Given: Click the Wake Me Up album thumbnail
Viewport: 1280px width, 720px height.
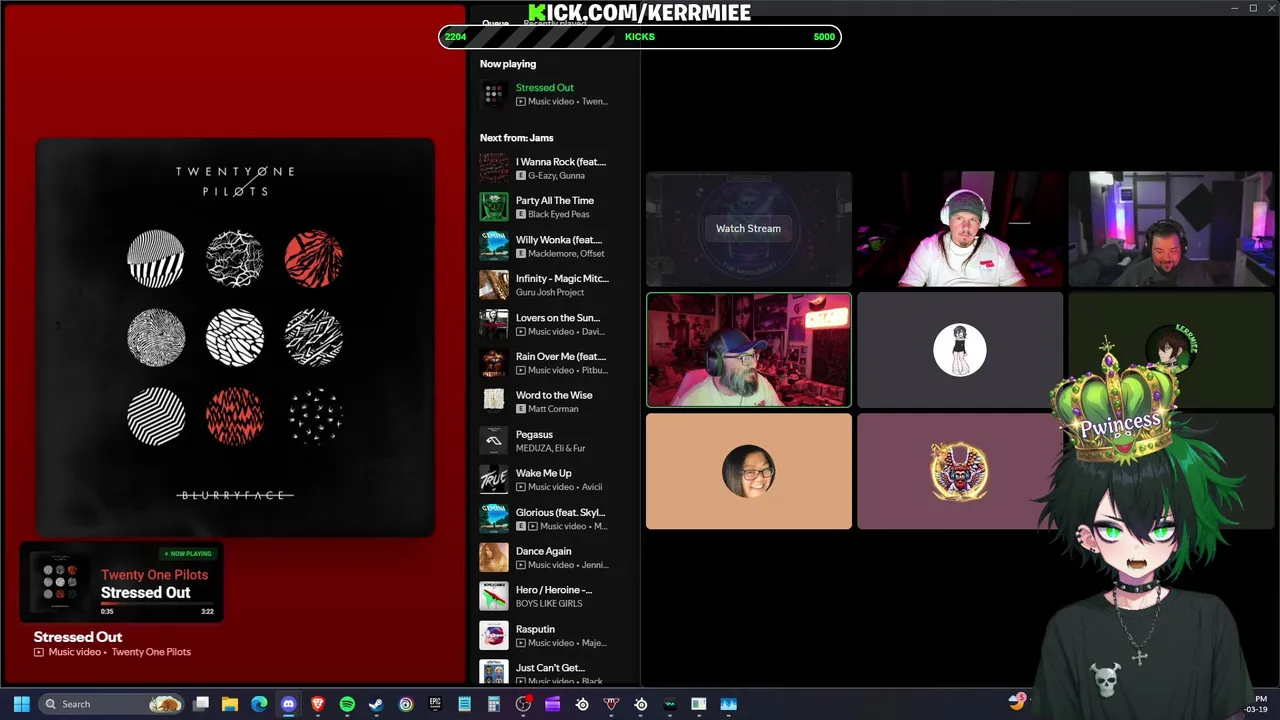Looking at the screenshot, I should click(x=494, y=480).
